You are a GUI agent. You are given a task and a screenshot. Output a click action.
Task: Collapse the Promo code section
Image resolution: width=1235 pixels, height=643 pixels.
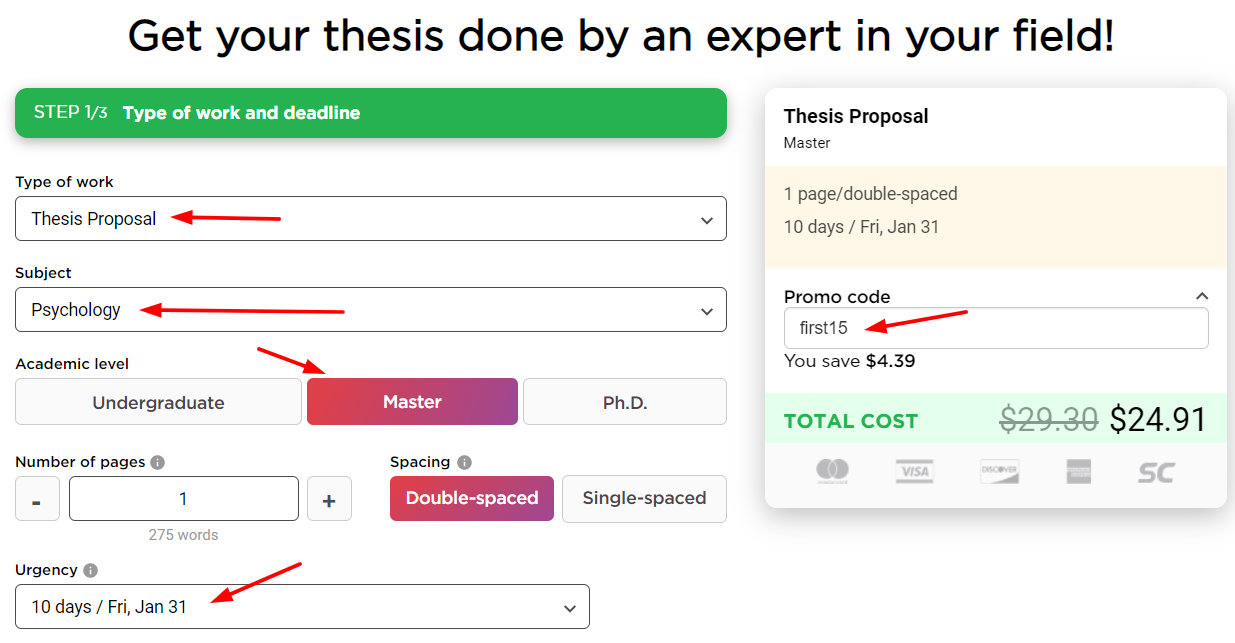point(1202,296)
